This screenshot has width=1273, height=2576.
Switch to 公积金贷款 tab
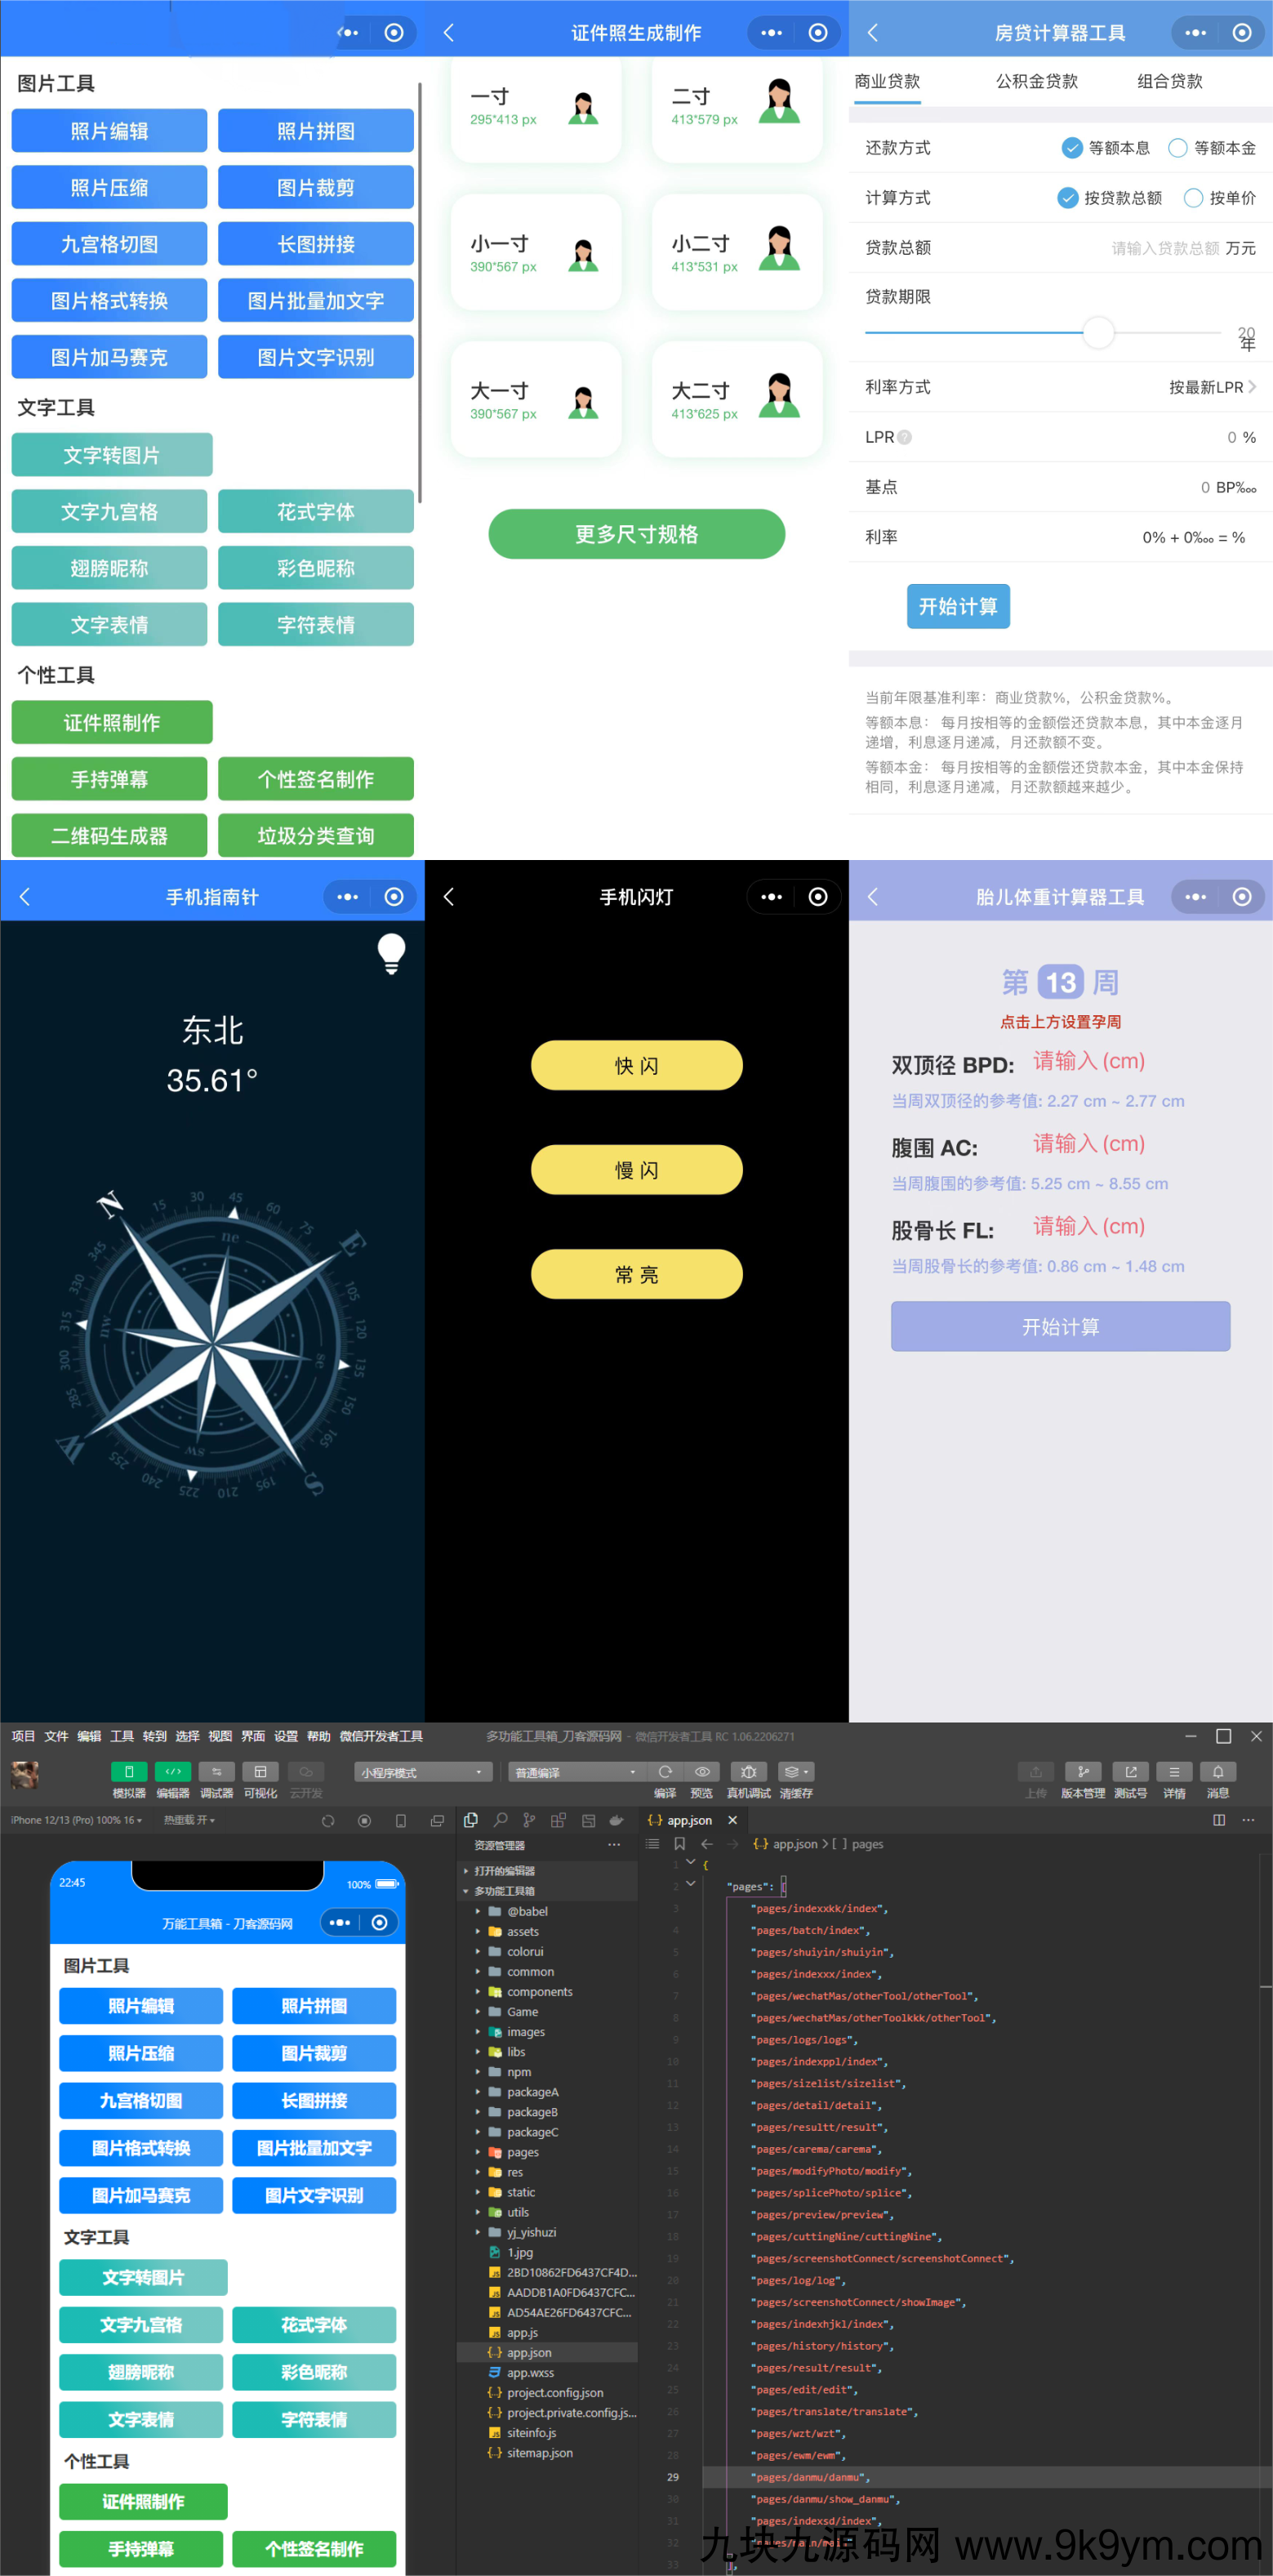1036,81
